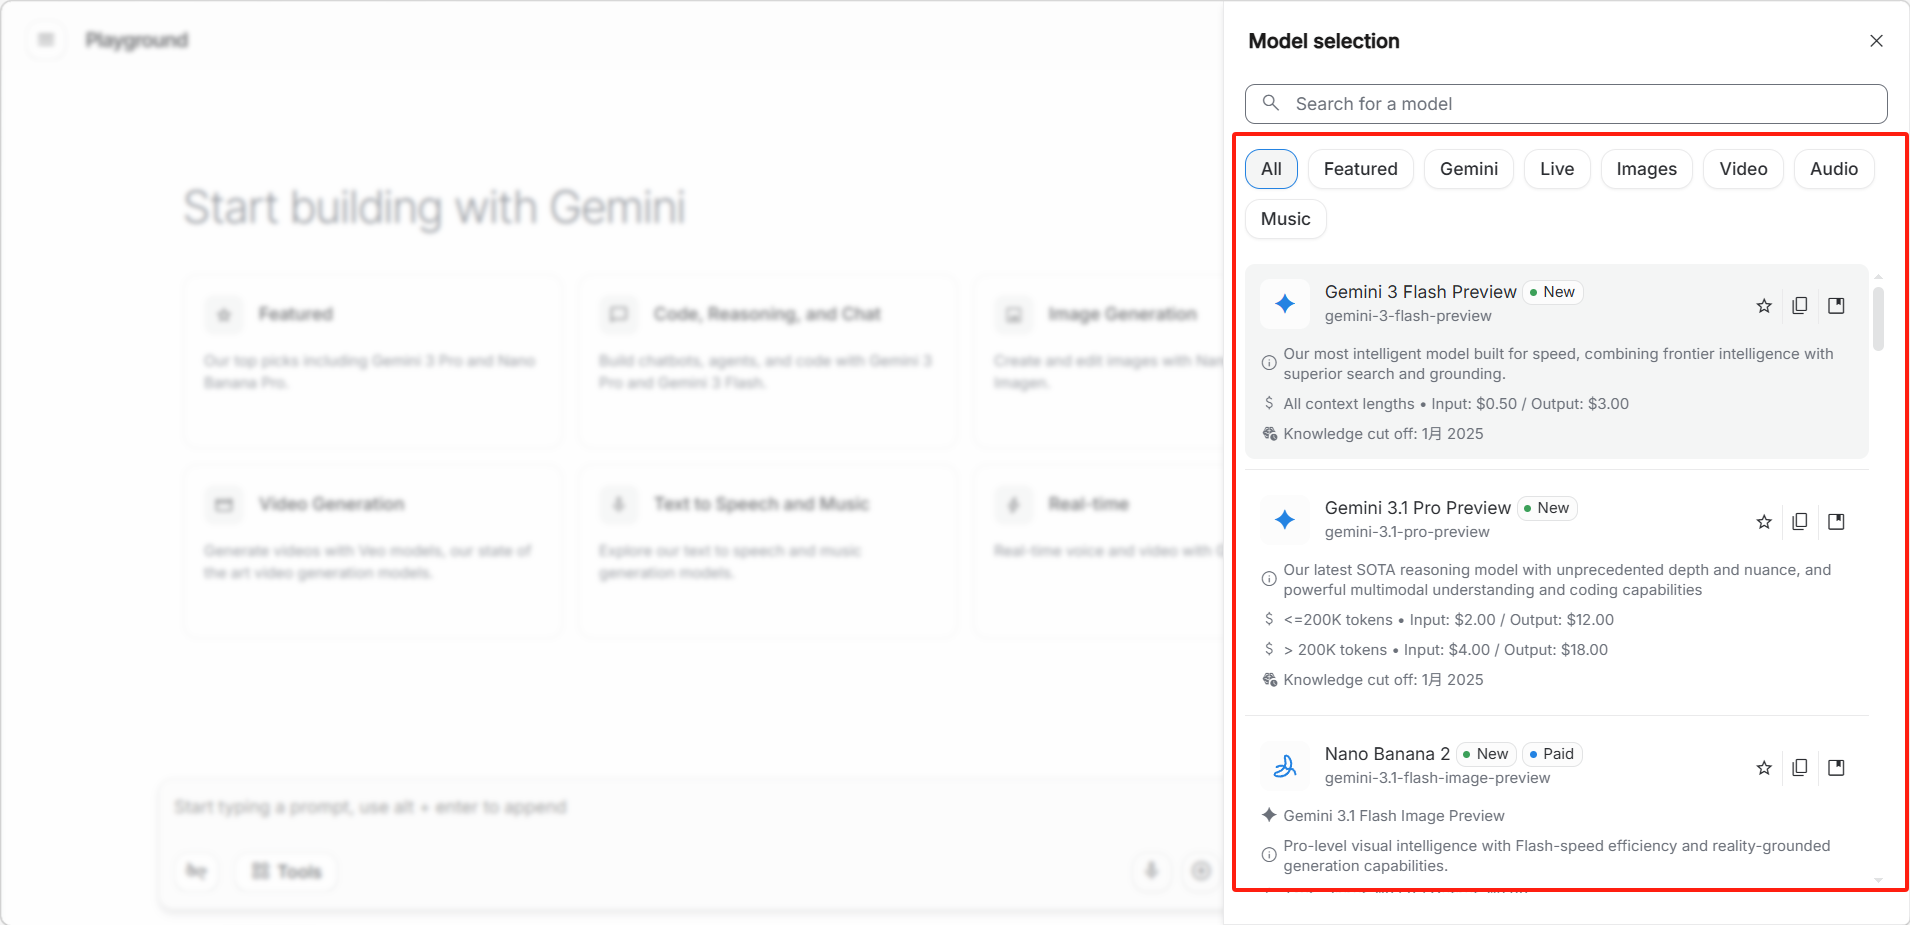Star Gemini 3 Flash Preview as favorite
This screenshot has height=925, width=1910.
pyautogui.click(x=1764, y=306)
